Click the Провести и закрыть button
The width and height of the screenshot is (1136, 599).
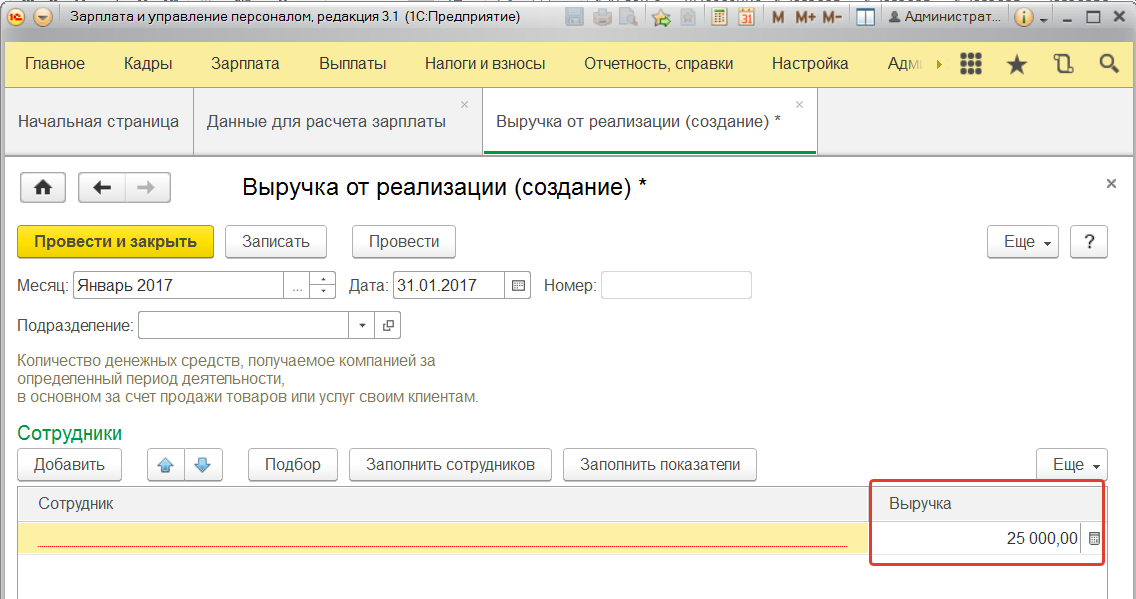tap(115, 242)
